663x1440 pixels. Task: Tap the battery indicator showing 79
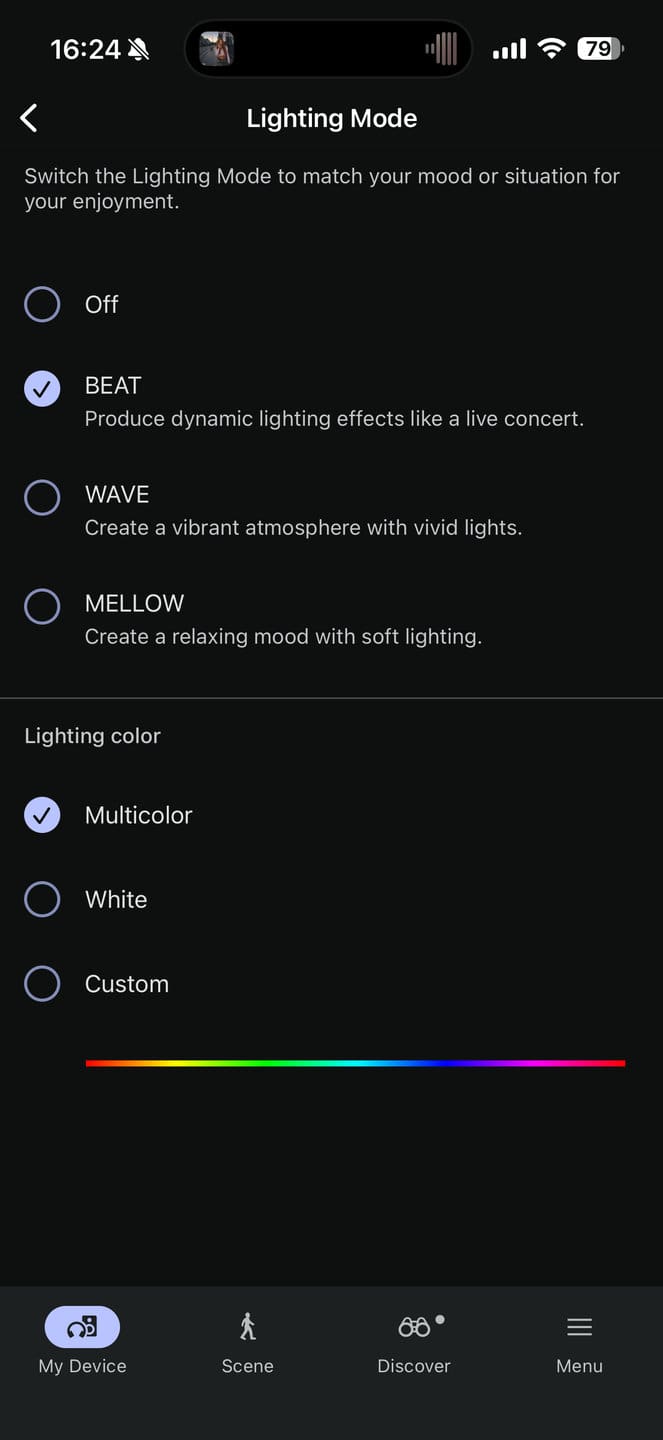[601, 48]
